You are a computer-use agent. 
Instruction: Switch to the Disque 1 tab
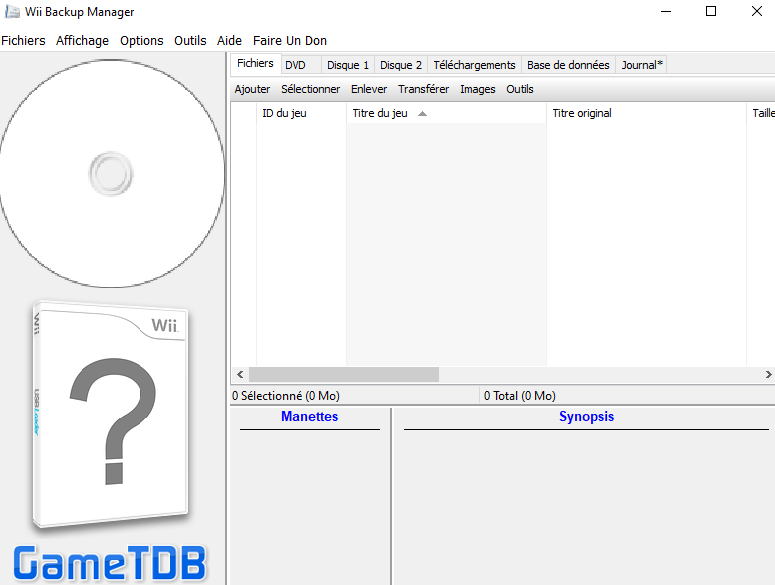tap(348, 65)
